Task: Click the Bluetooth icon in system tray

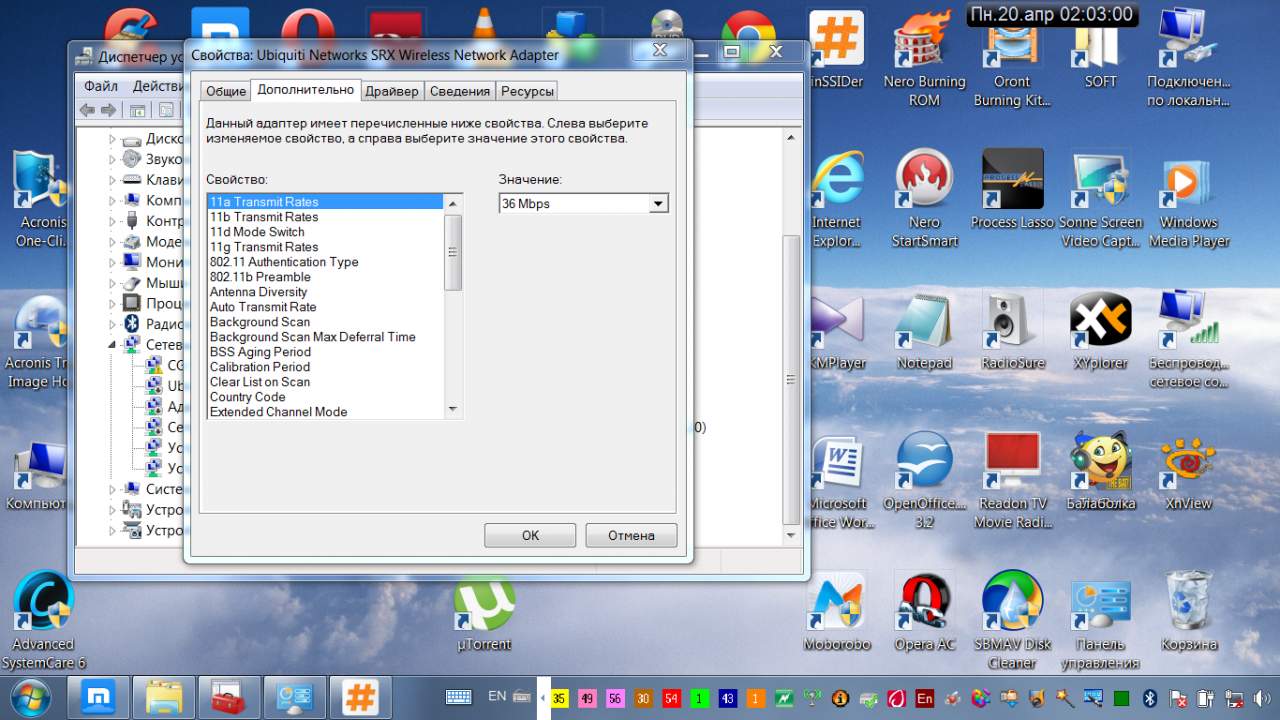Action: 1150,697
